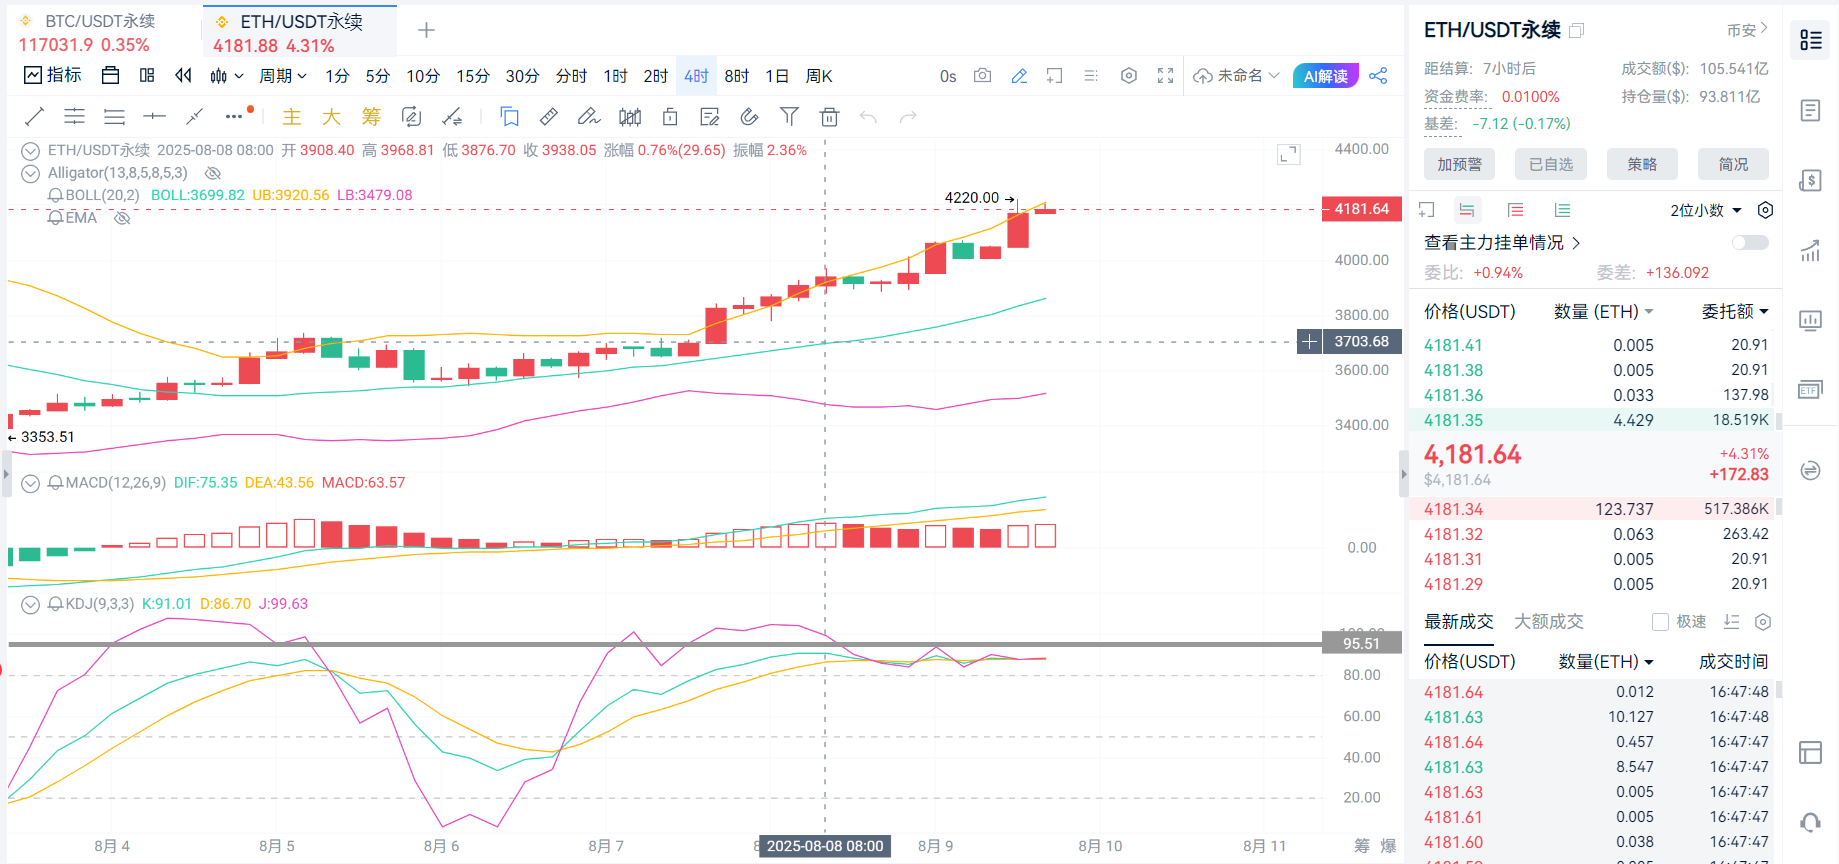The height and width of the screenshot is (864, 1839).
Task: Select the trend line drawing tool
Action: pyautogui.click(x=34, y=117)
